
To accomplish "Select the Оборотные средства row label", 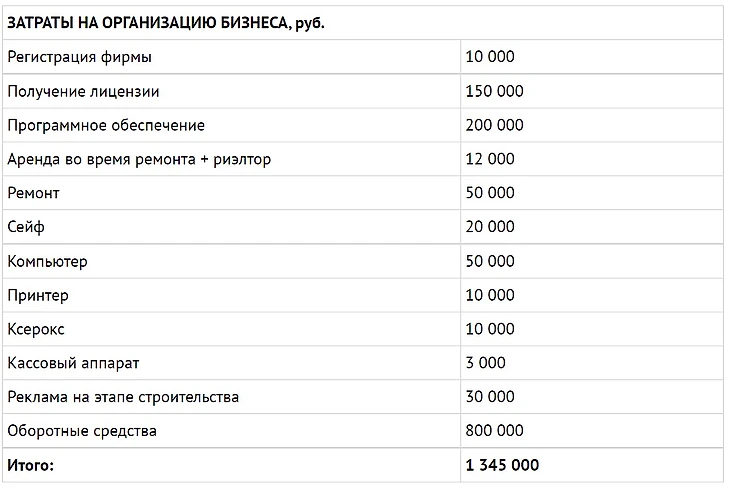I will [x=82, y=431].
